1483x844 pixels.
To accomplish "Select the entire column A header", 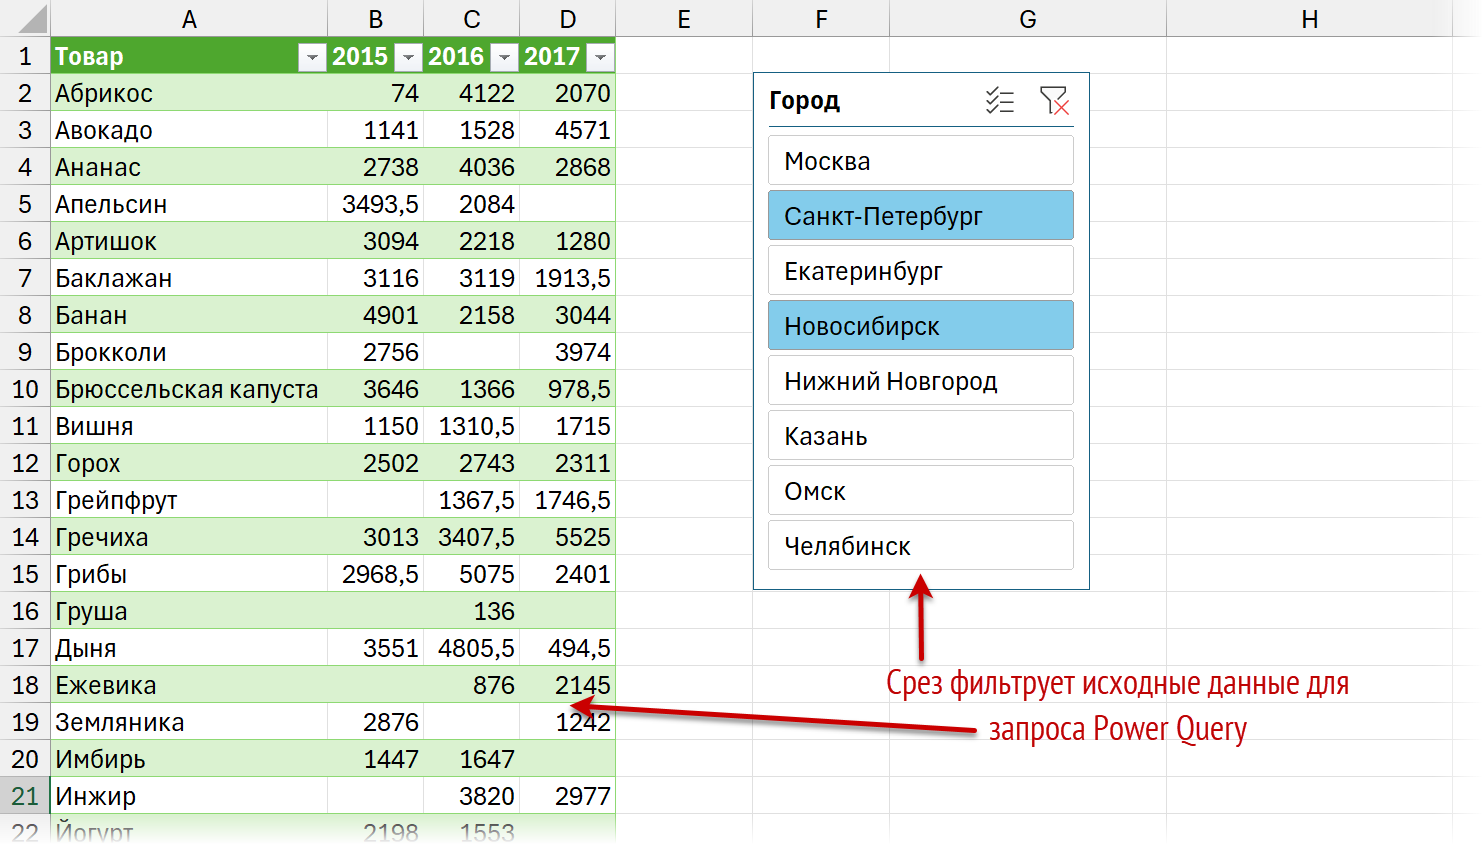I will pyautogui.click(x=189, y=18).
